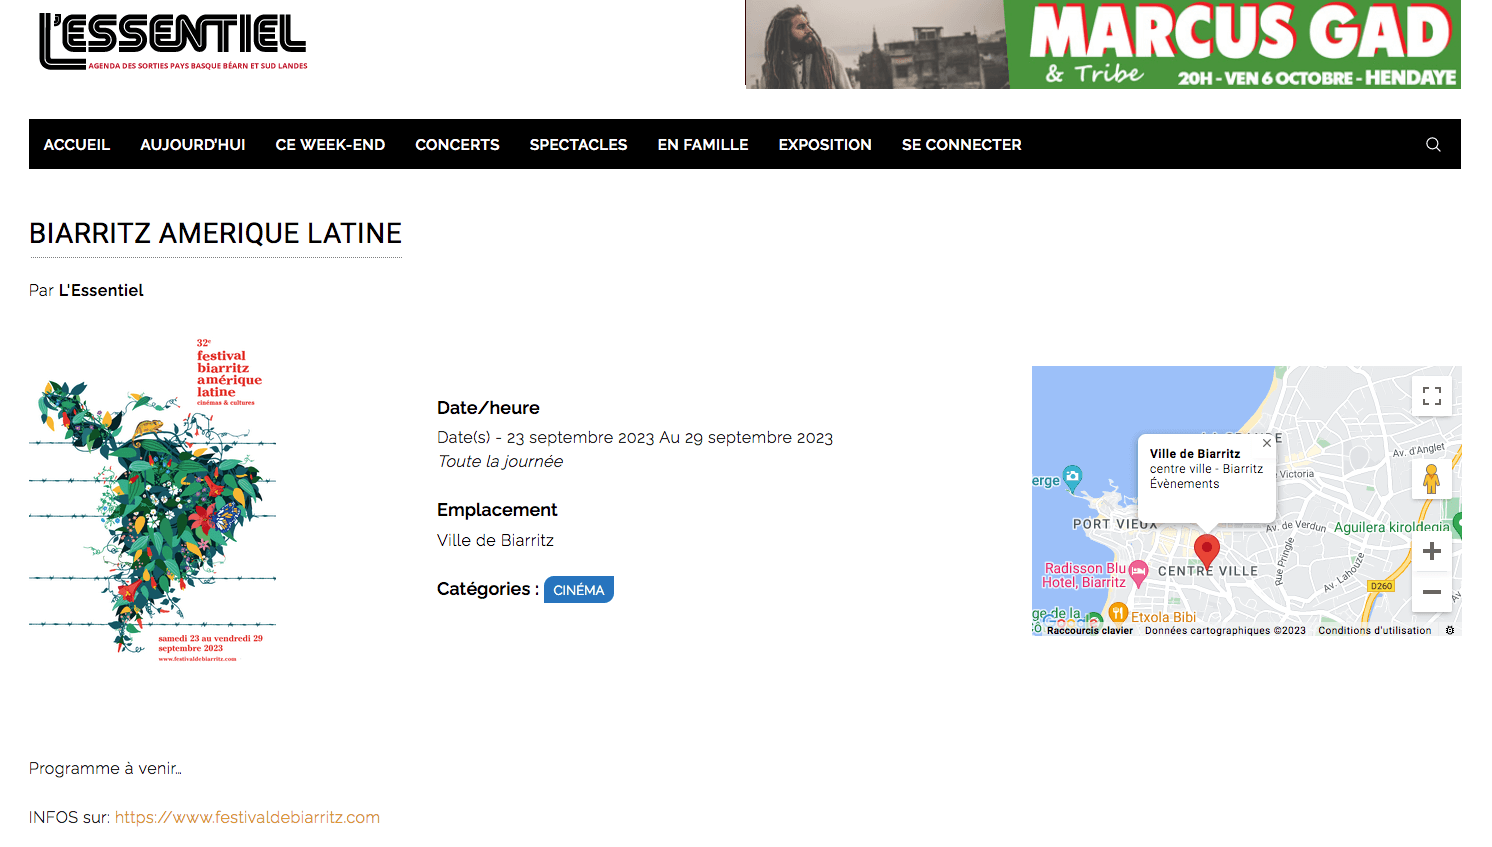Open the Évènements link in map popup
Image resolution: width=1492 pixels, height=847 pixels.
coord(1184,484)
